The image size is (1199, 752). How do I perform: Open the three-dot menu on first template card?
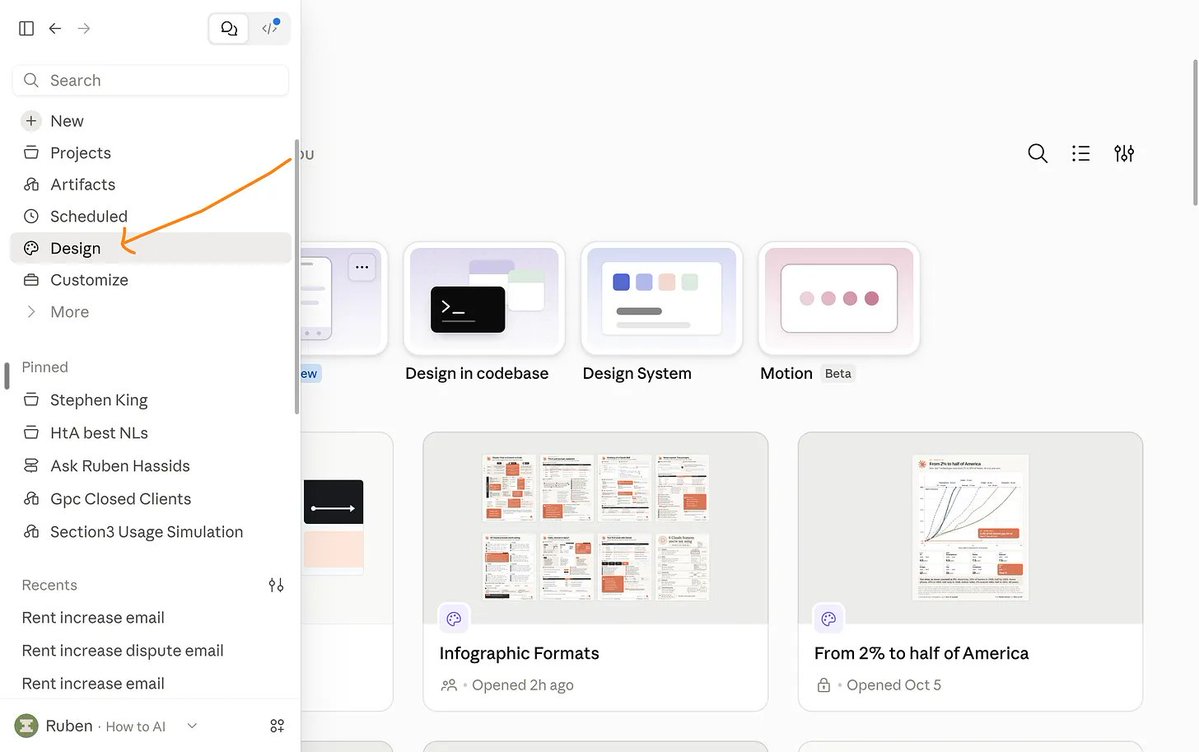point(362,267)
